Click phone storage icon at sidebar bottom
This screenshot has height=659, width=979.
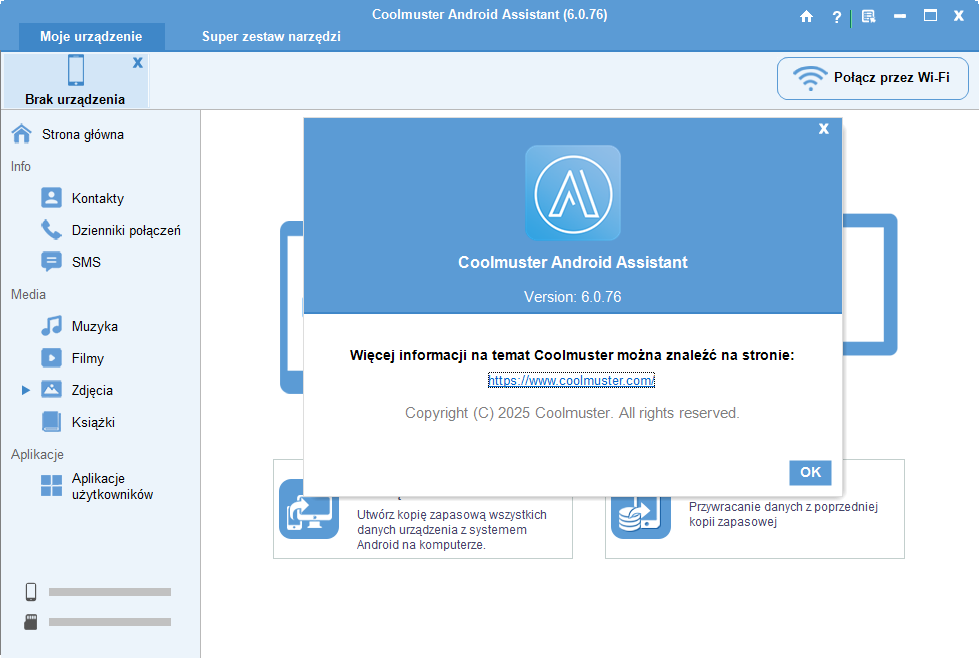[31, 591]
